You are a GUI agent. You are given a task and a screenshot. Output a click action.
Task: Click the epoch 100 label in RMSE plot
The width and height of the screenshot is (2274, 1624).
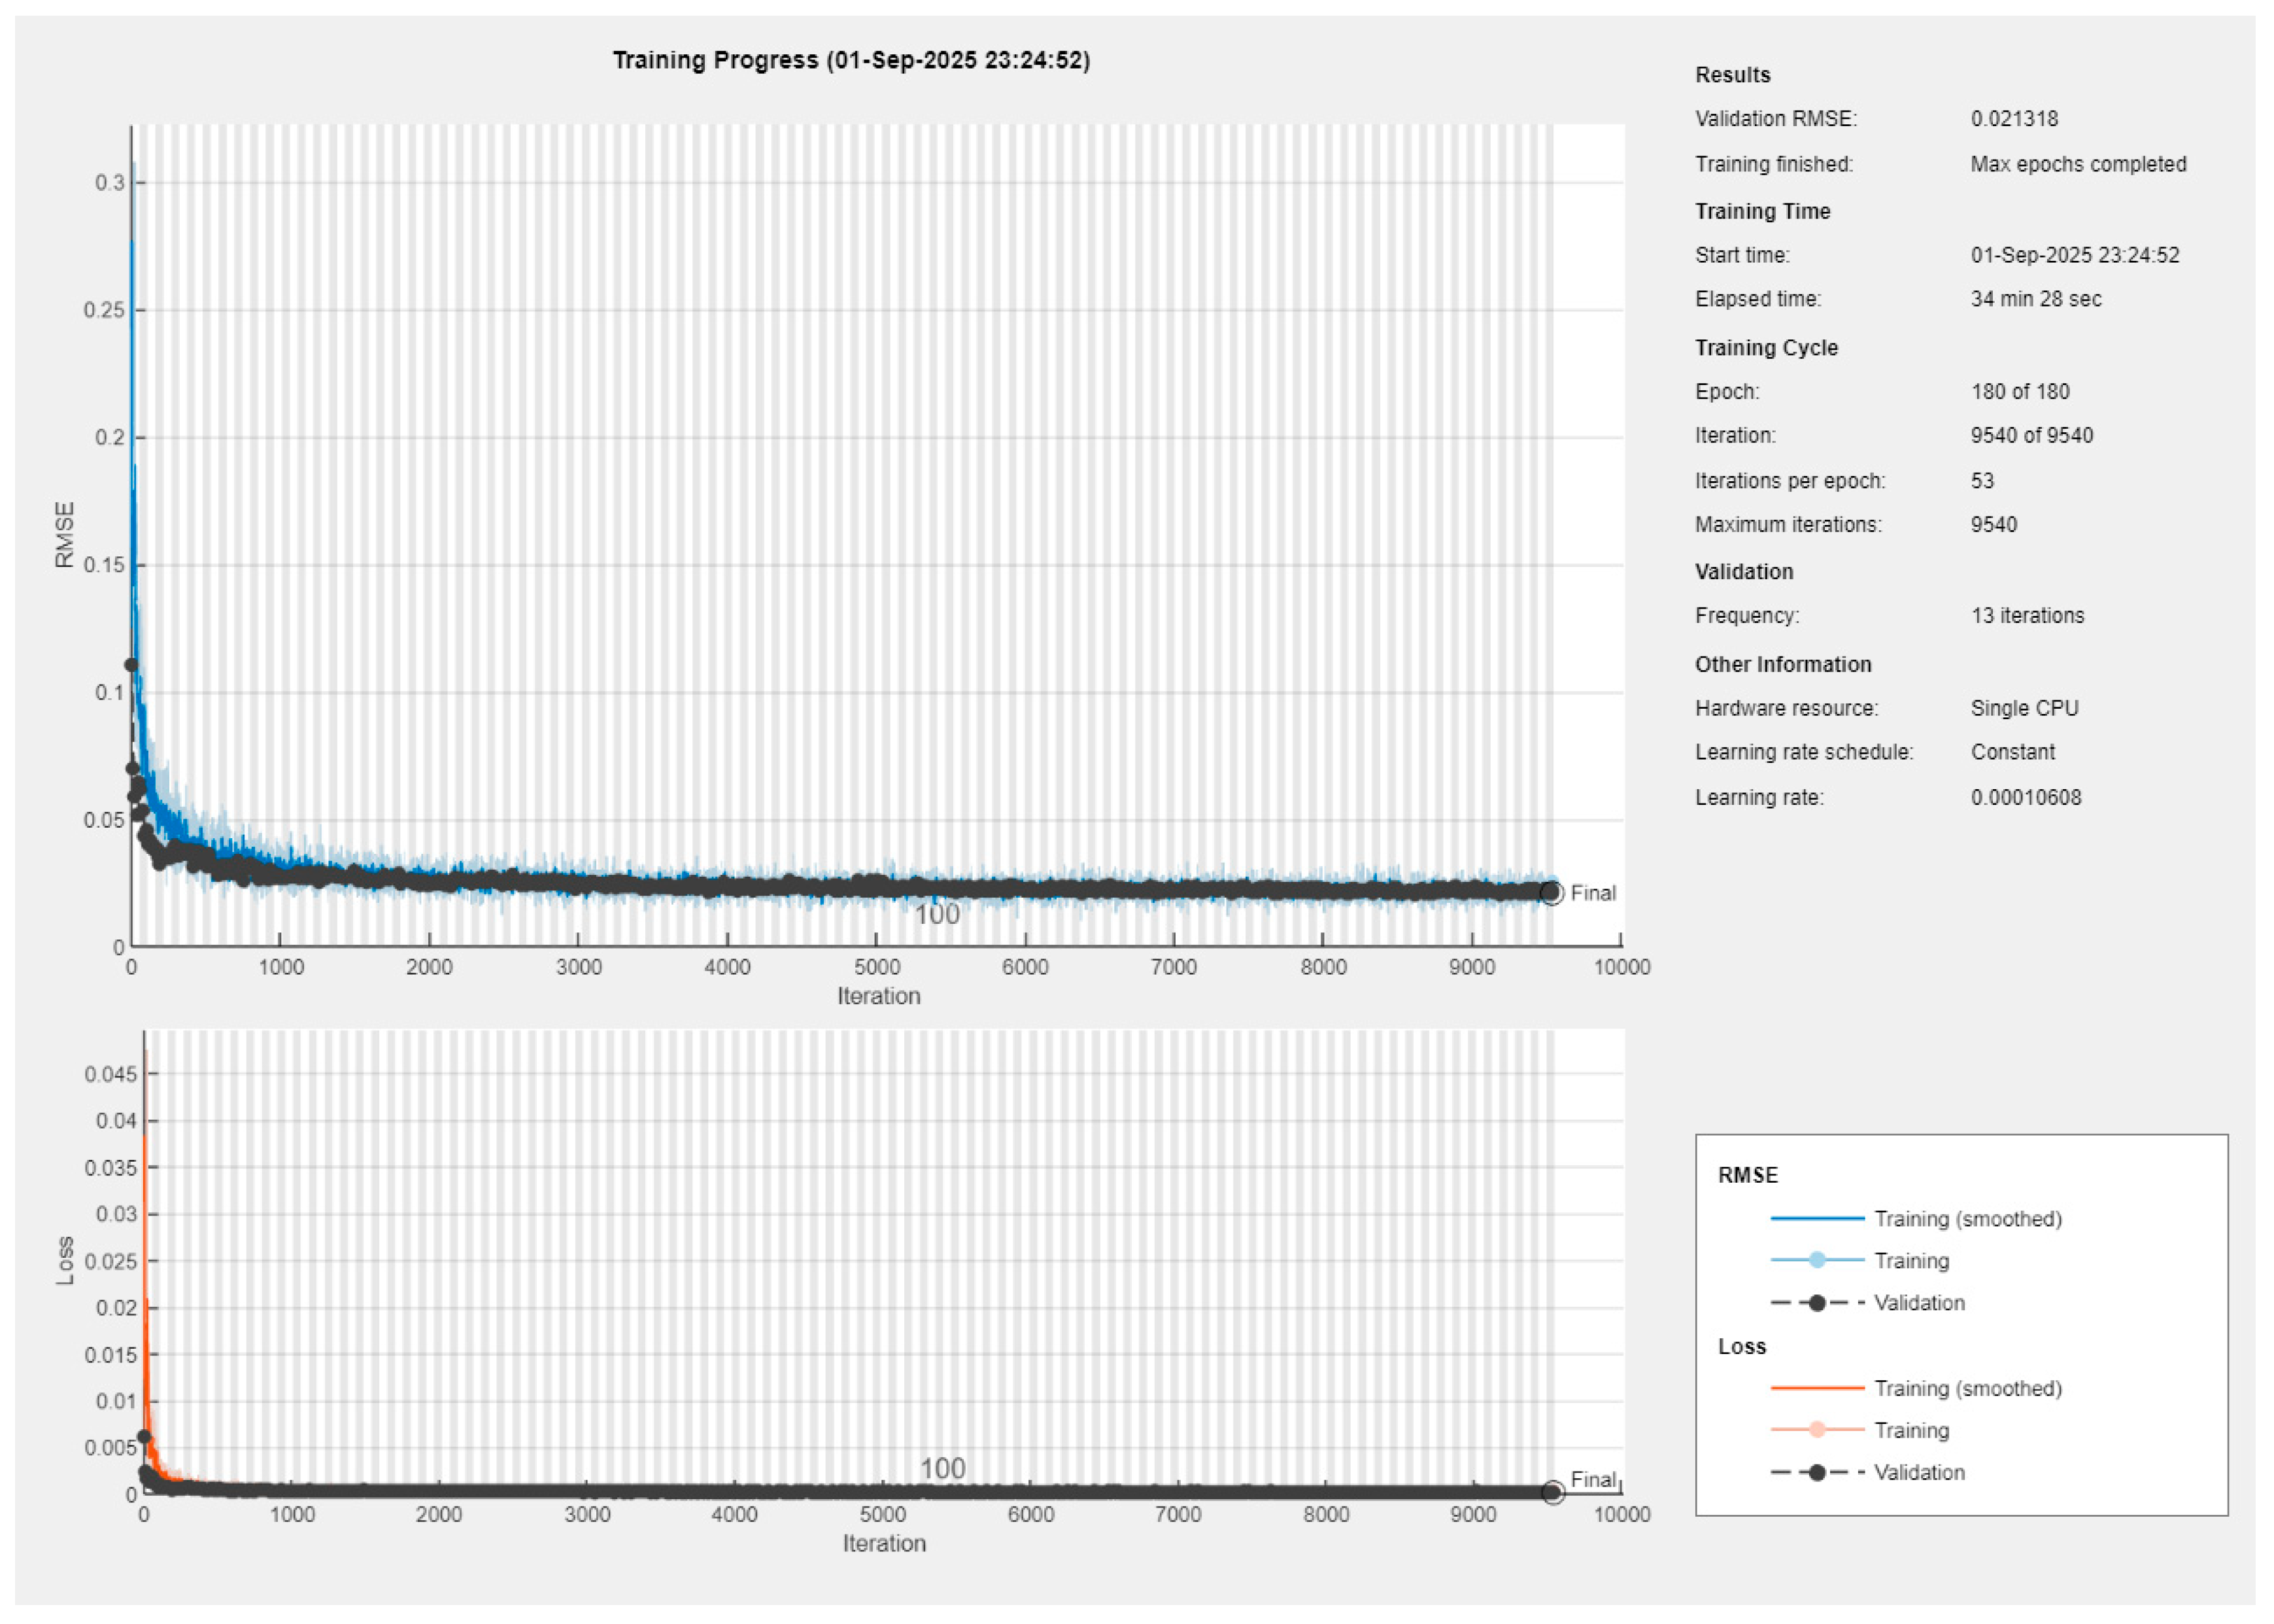coord(937,914)
